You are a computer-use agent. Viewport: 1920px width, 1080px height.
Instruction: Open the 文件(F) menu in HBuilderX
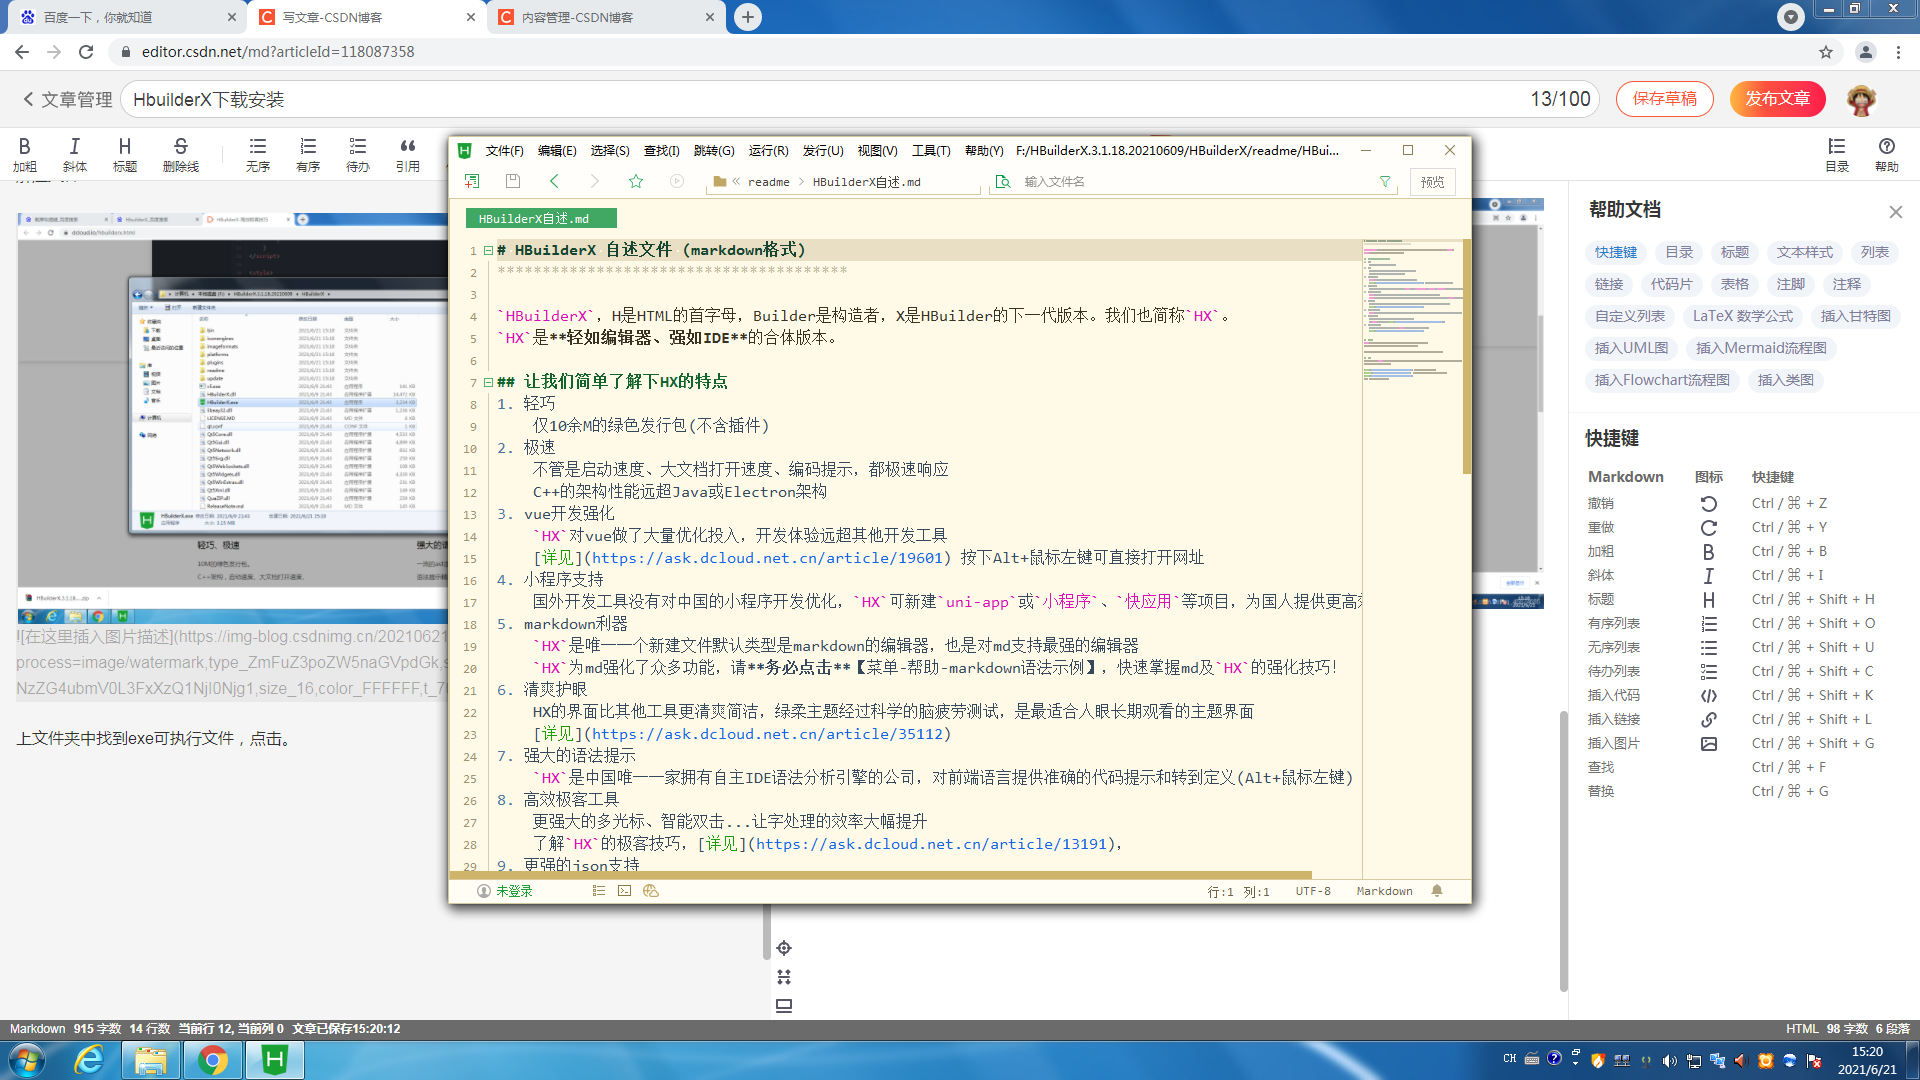[x=504, y=151]
